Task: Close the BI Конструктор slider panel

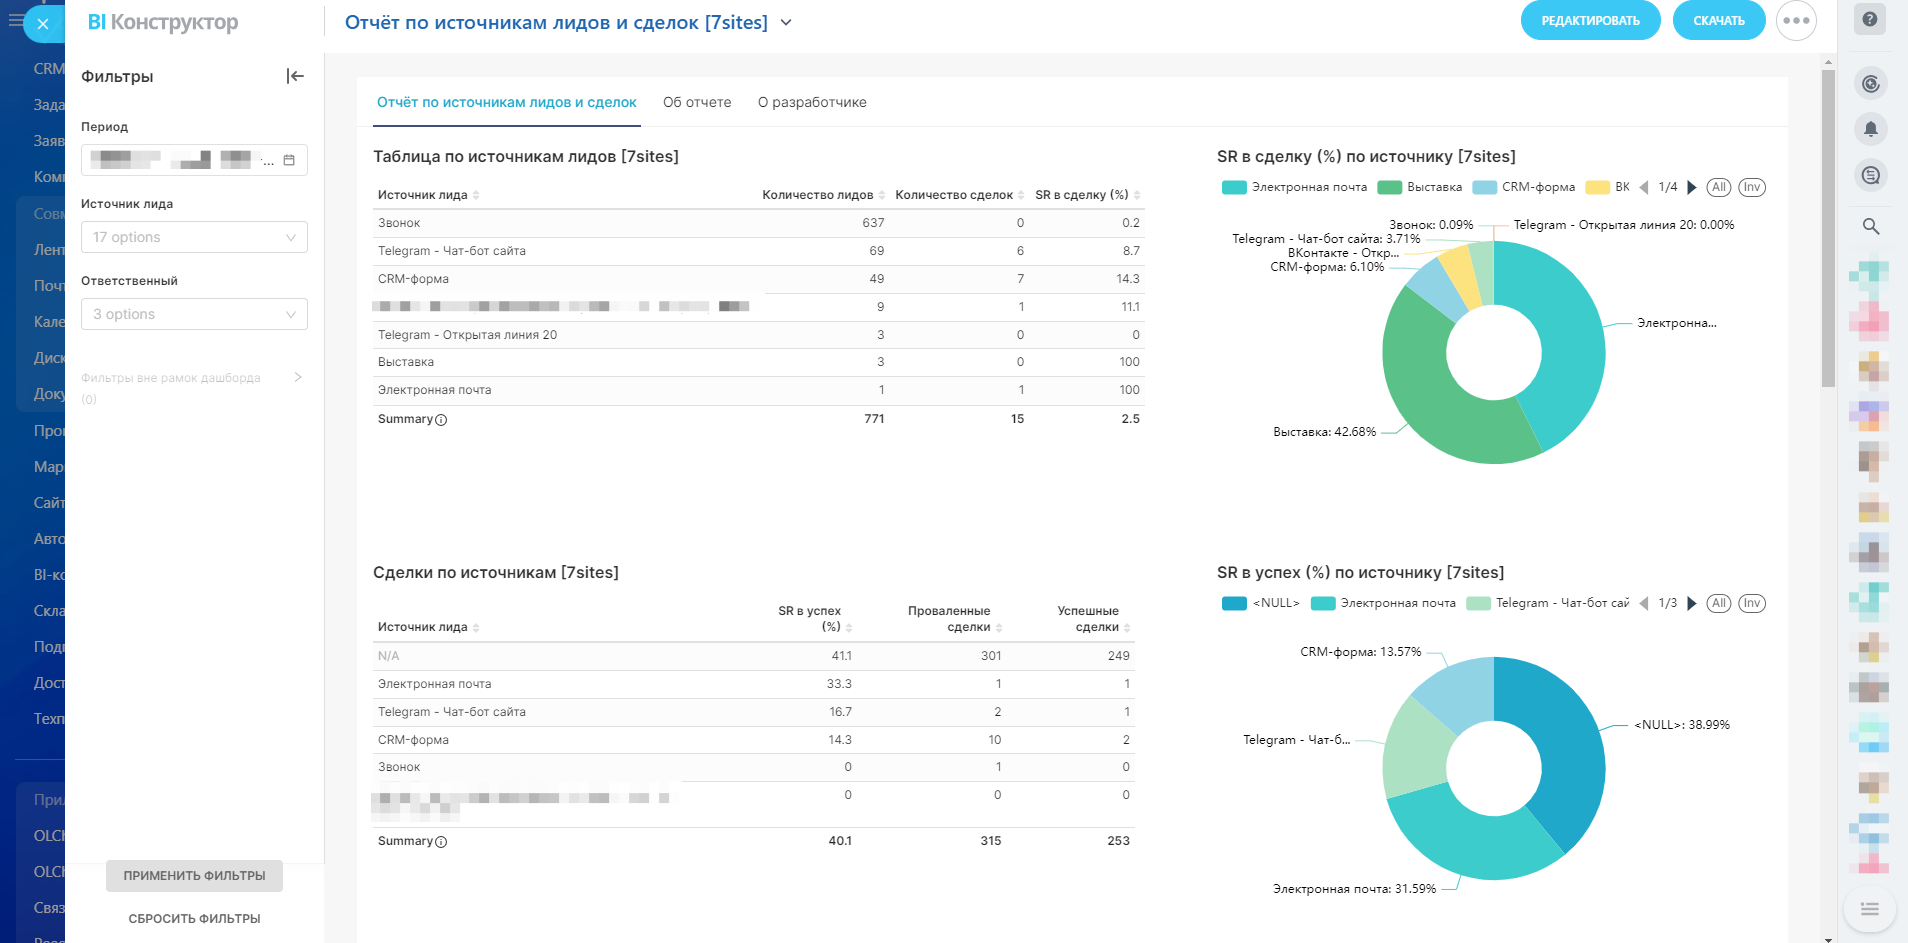Action: 42,24
